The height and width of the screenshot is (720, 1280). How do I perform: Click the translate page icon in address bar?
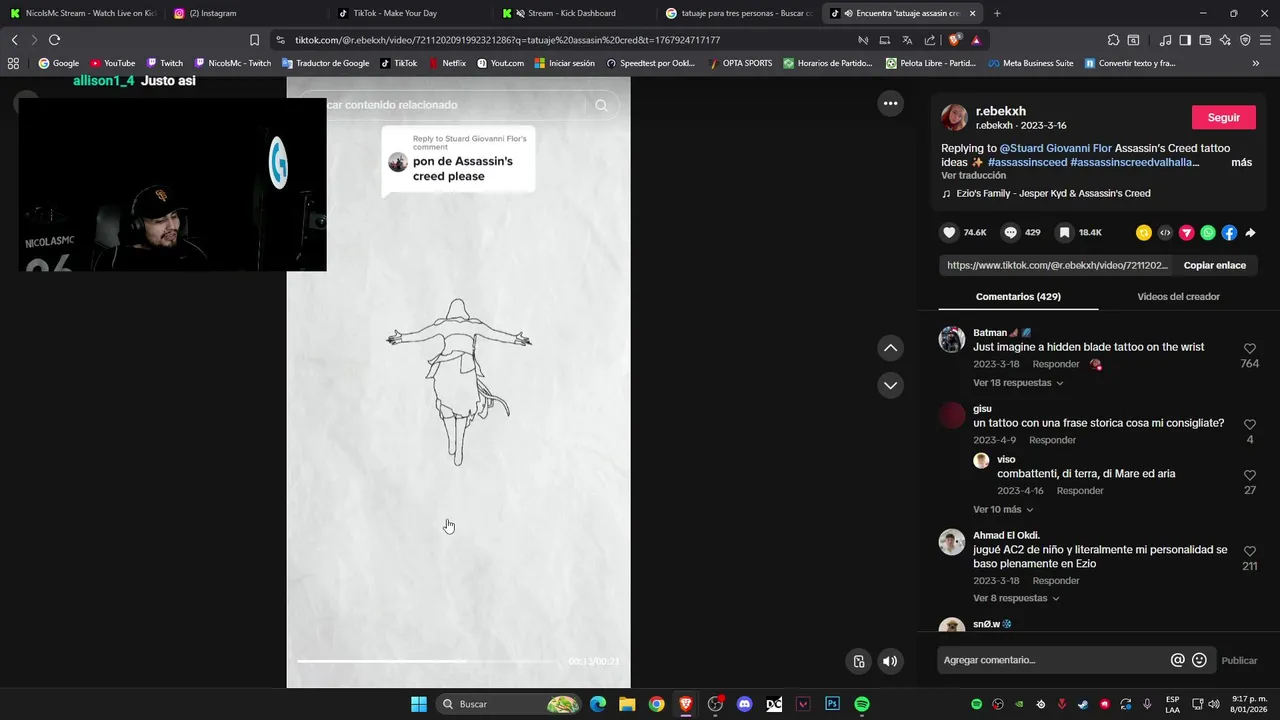coord(907,40)
